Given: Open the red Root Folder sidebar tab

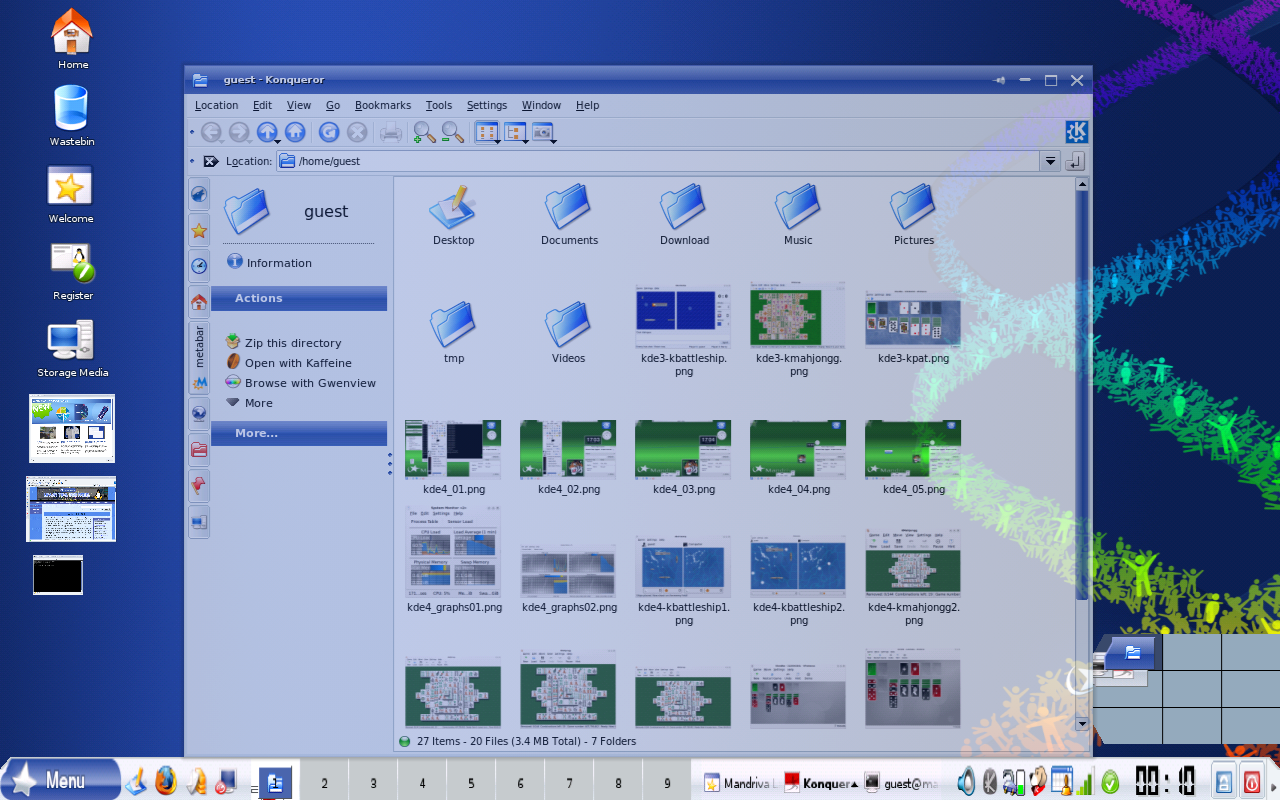Looking at the screenshot, I should point(199,450).
